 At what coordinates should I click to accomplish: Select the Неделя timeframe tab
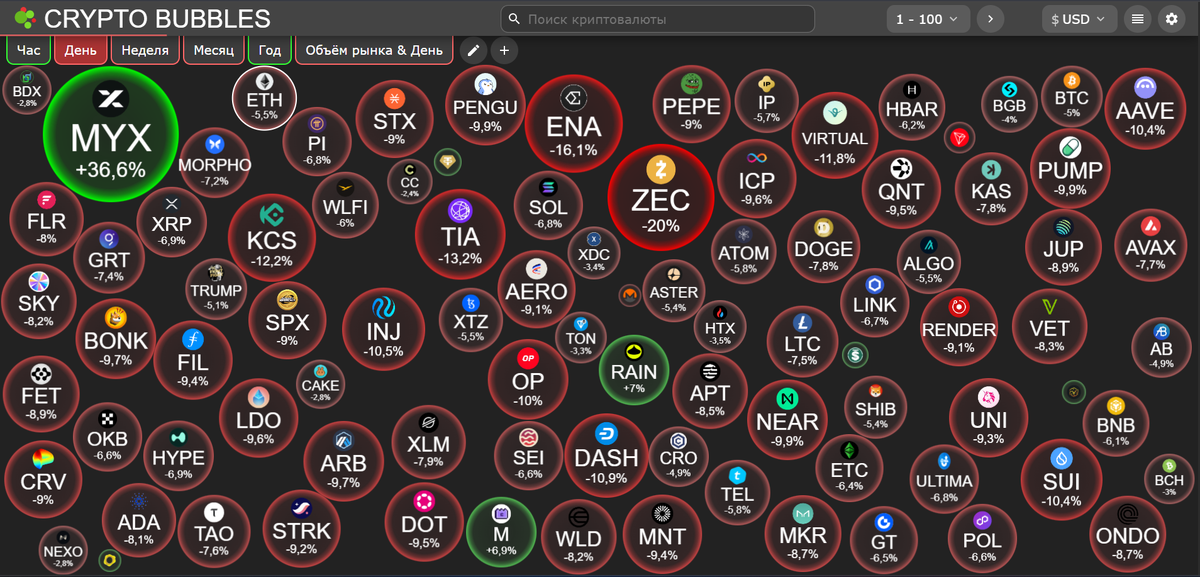pos(145,50)
